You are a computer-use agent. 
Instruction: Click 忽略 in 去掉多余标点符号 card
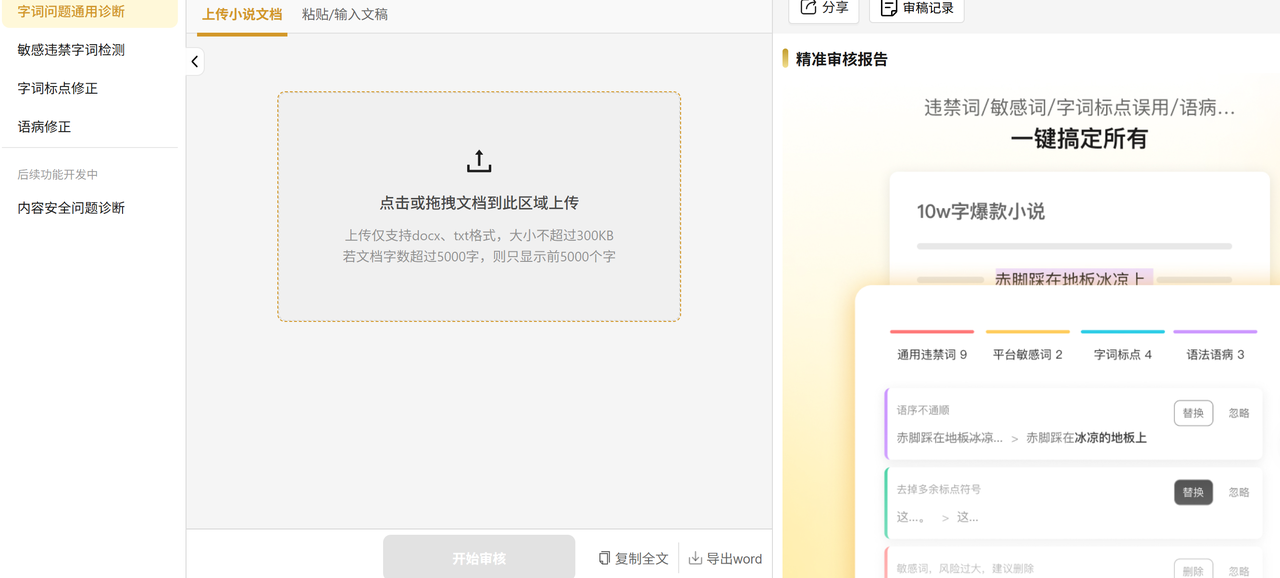point(1239,492)
